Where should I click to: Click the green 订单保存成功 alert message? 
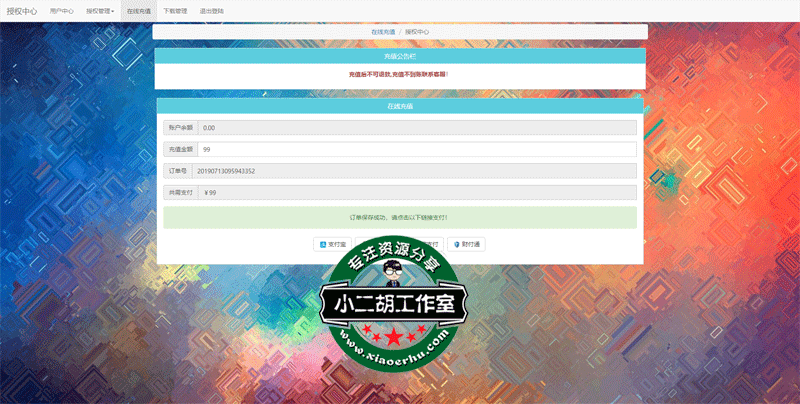(400, 217)
